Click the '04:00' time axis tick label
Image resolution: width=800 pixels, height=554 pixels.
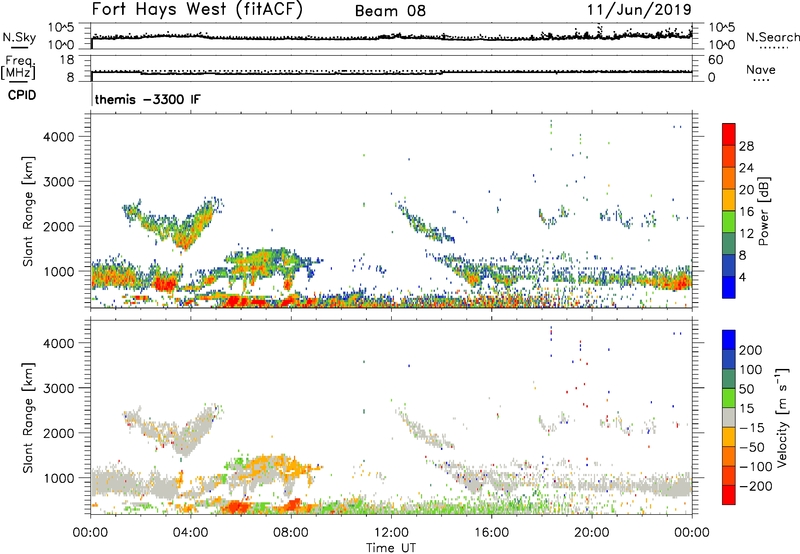pos(190,533)
